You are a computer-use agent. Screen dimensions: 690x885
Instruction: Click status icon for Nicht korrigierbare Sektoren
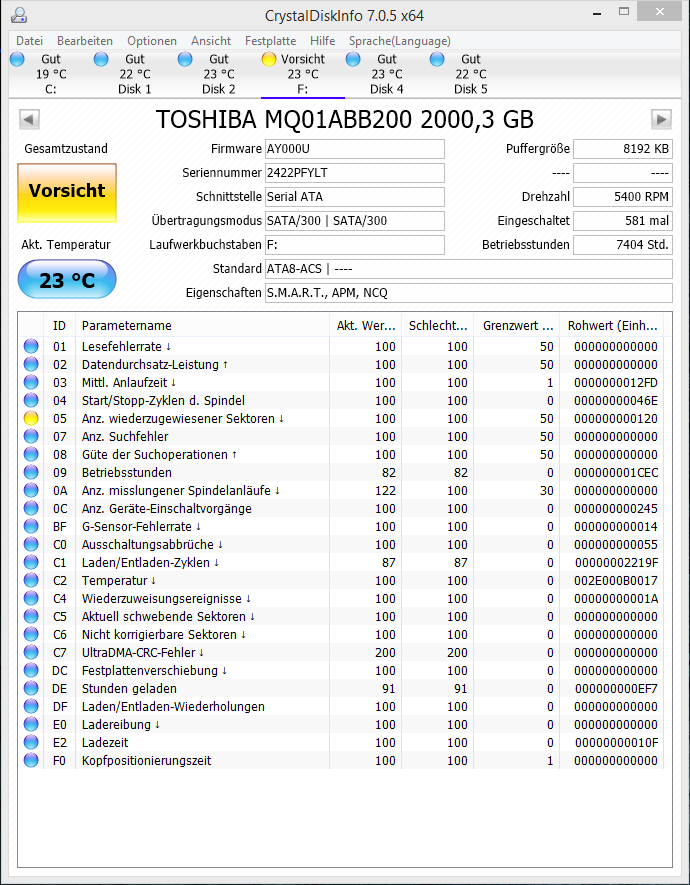click(x=31, y=634)
